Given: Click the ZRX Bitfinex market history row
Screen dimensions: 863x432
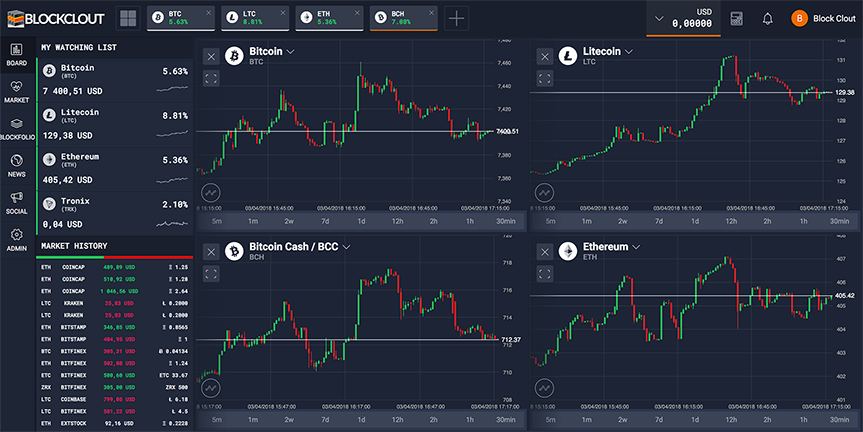Looking at the screenshot, I should 115,387.
